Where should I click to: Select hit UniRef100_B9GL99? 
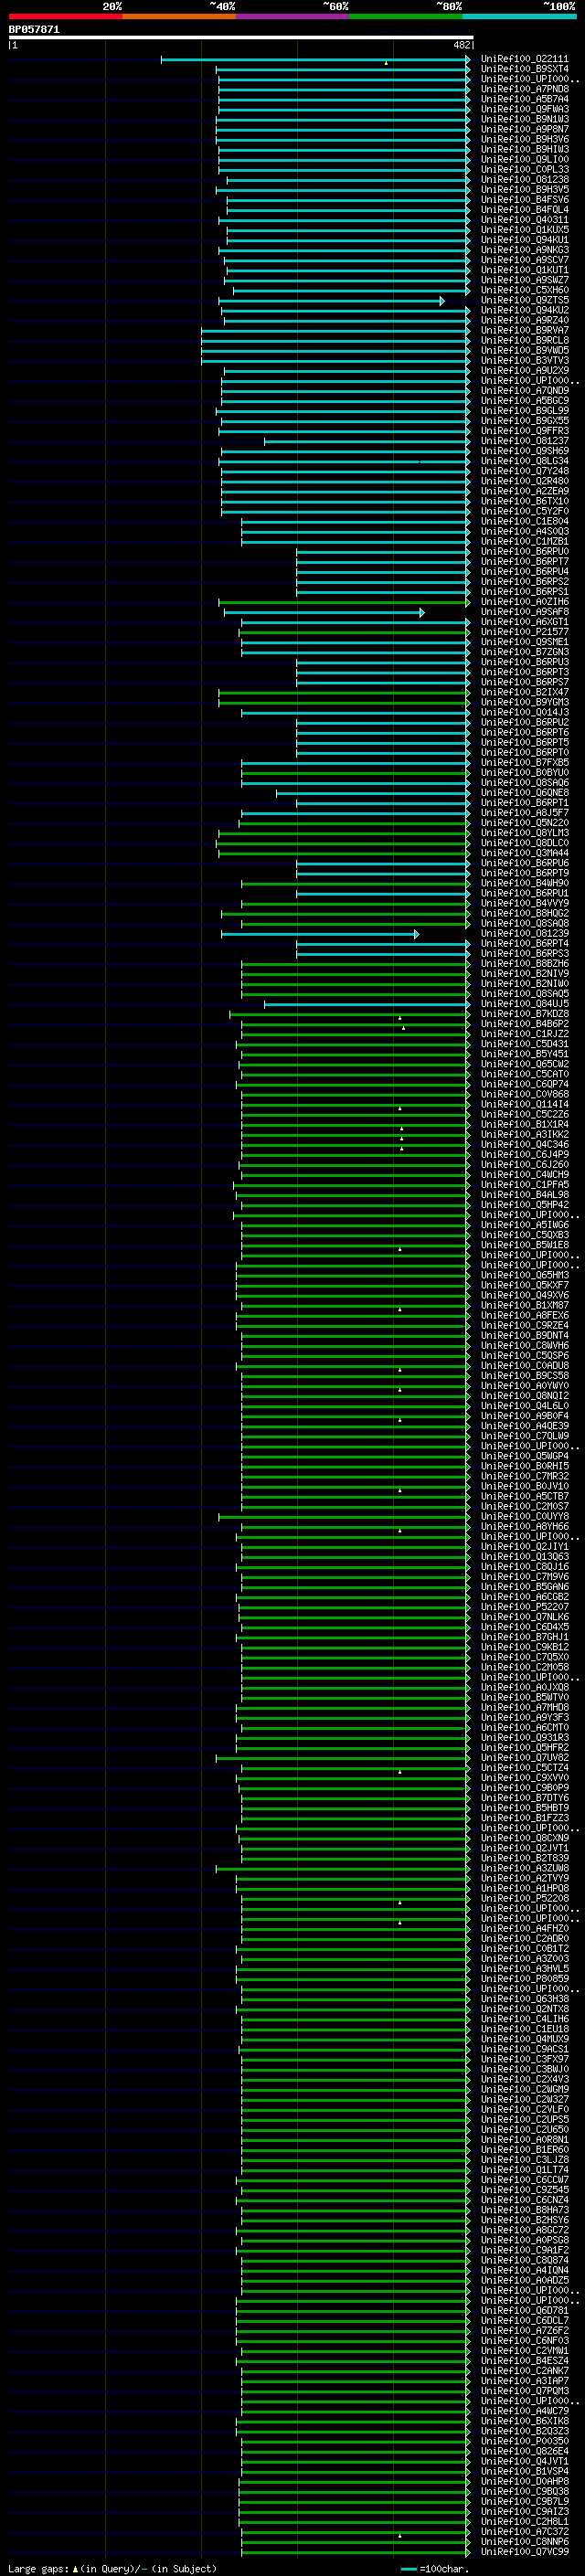pos(524,411)
